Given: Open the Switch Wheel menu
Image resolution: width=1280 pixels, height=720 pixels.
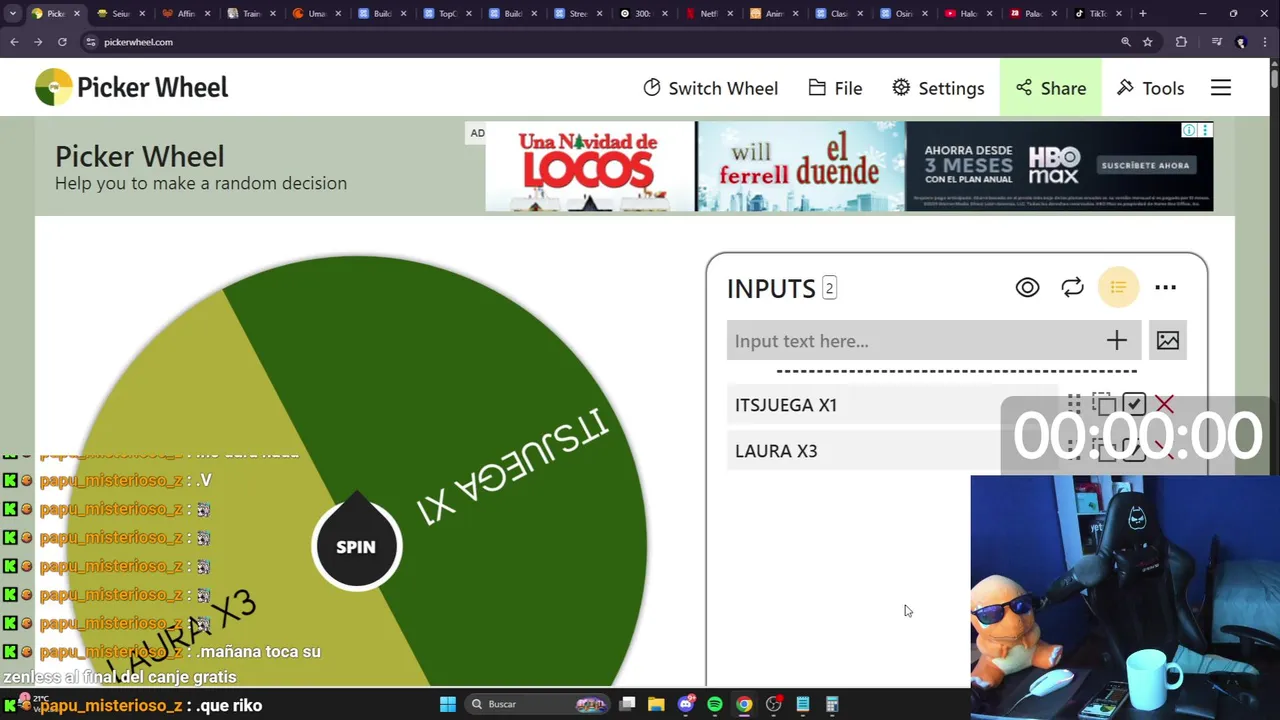Looking at the screenshot, I should point(710,88).
